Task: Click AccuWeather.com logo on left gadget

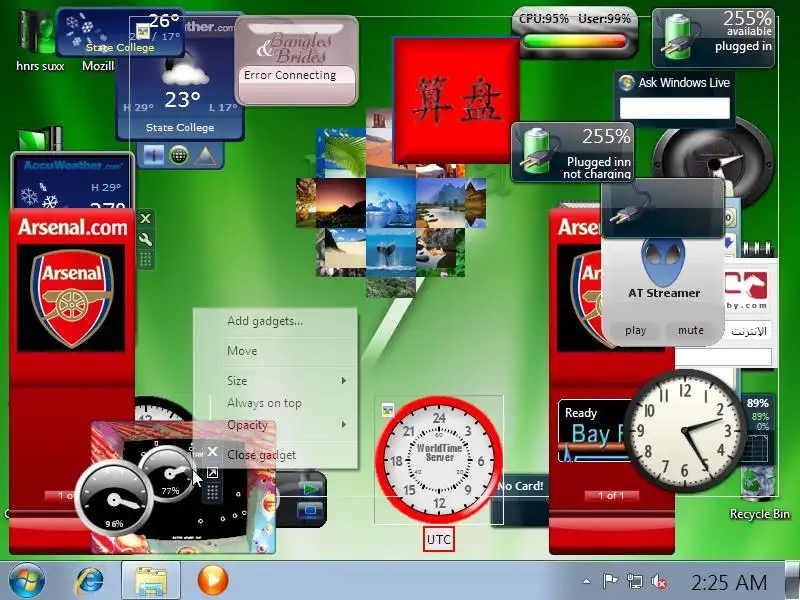Action: [x=73, y=165]
